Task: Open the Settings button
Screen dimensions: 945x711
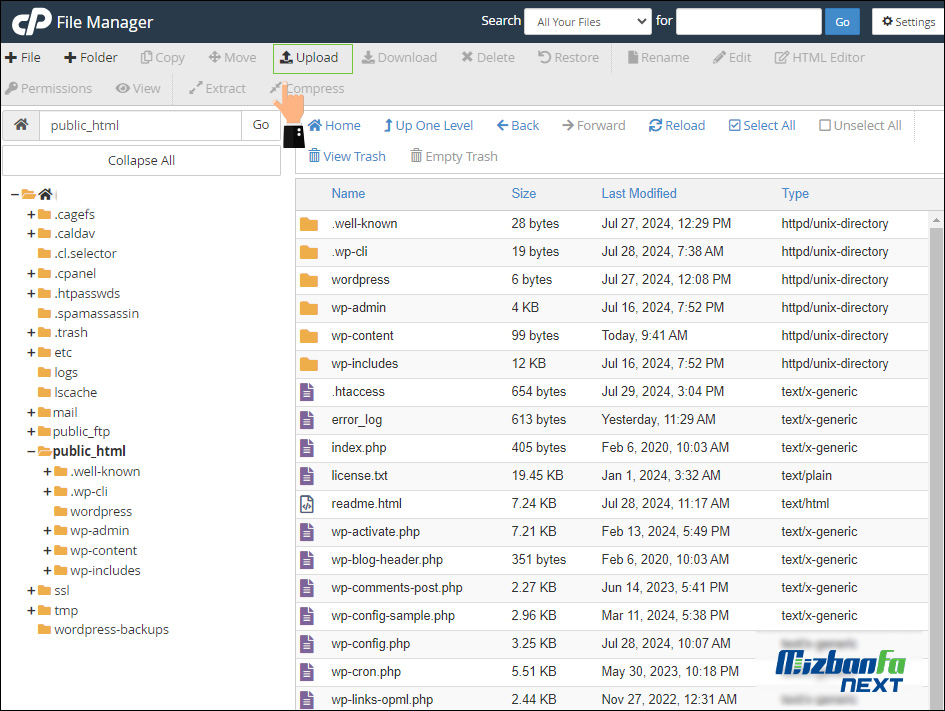Action: 908,22
